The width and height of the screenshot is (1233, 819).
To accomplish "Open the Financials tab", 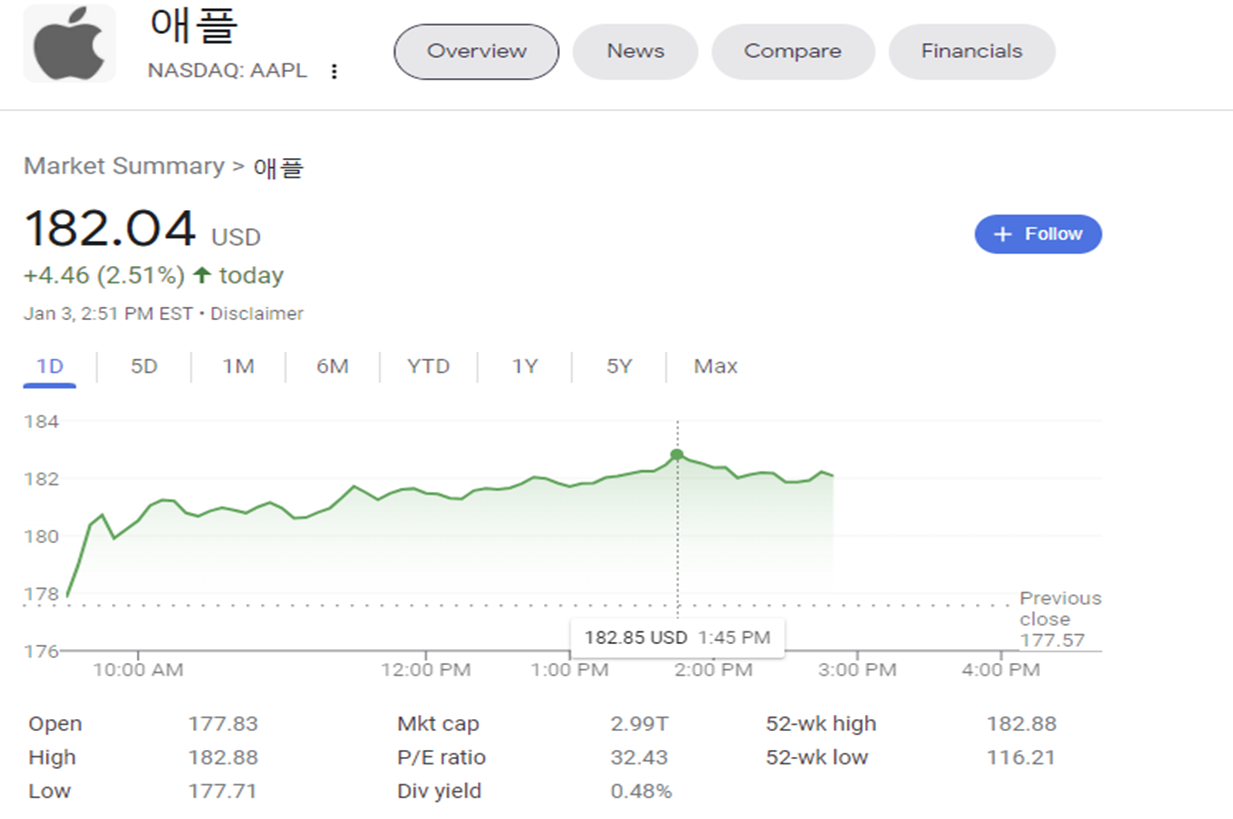I will [970, 50].
